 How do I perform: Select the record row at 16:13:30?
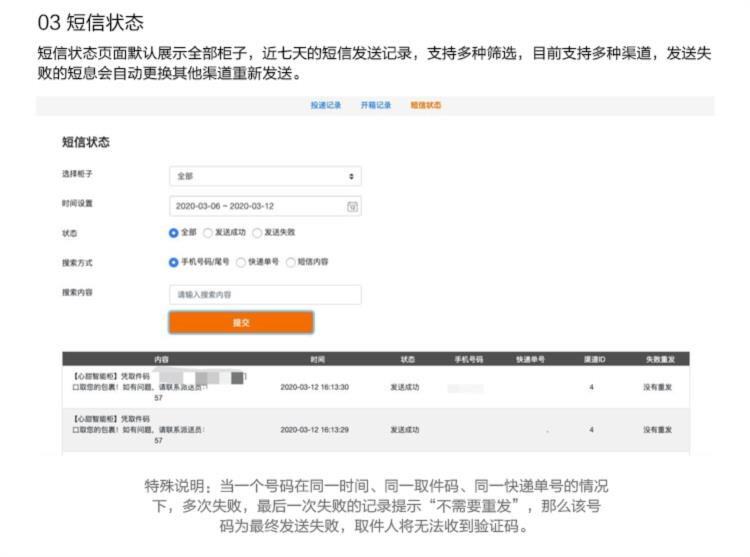click(375, 387)
